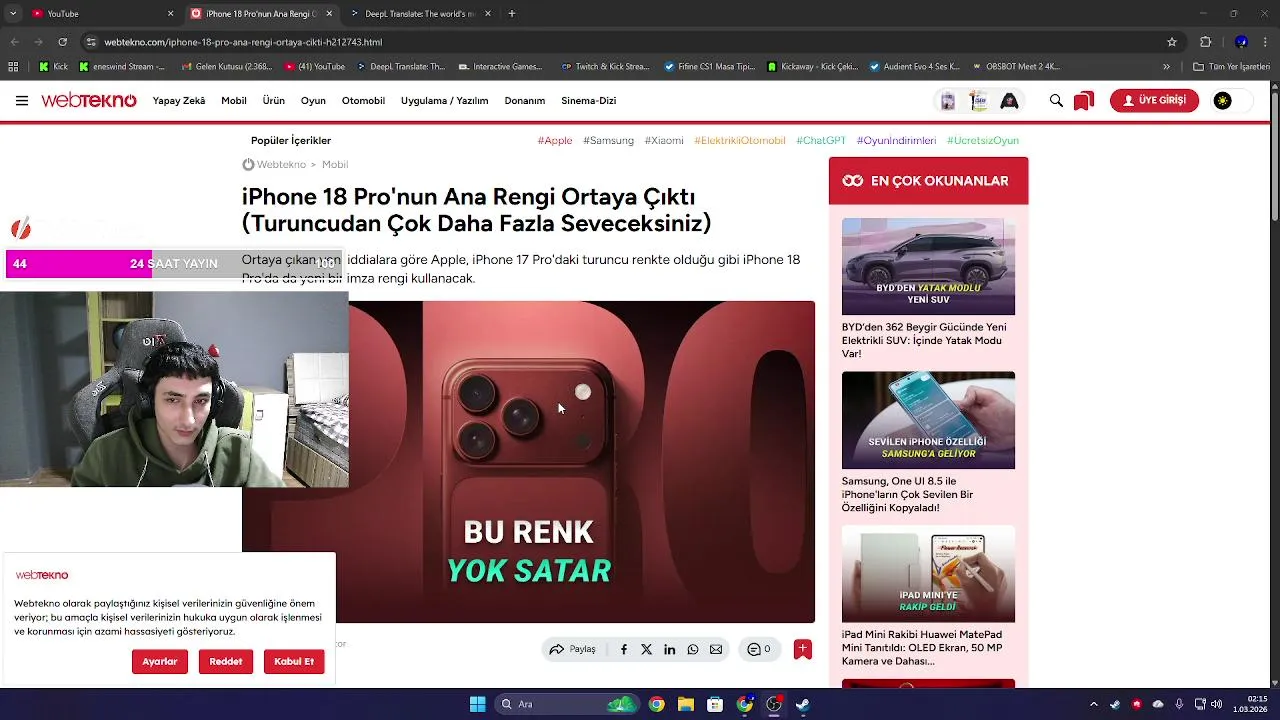Go back with the browser back arrow
The width and height of the screenshot is (1280, 720).
(x=14, y=42)
